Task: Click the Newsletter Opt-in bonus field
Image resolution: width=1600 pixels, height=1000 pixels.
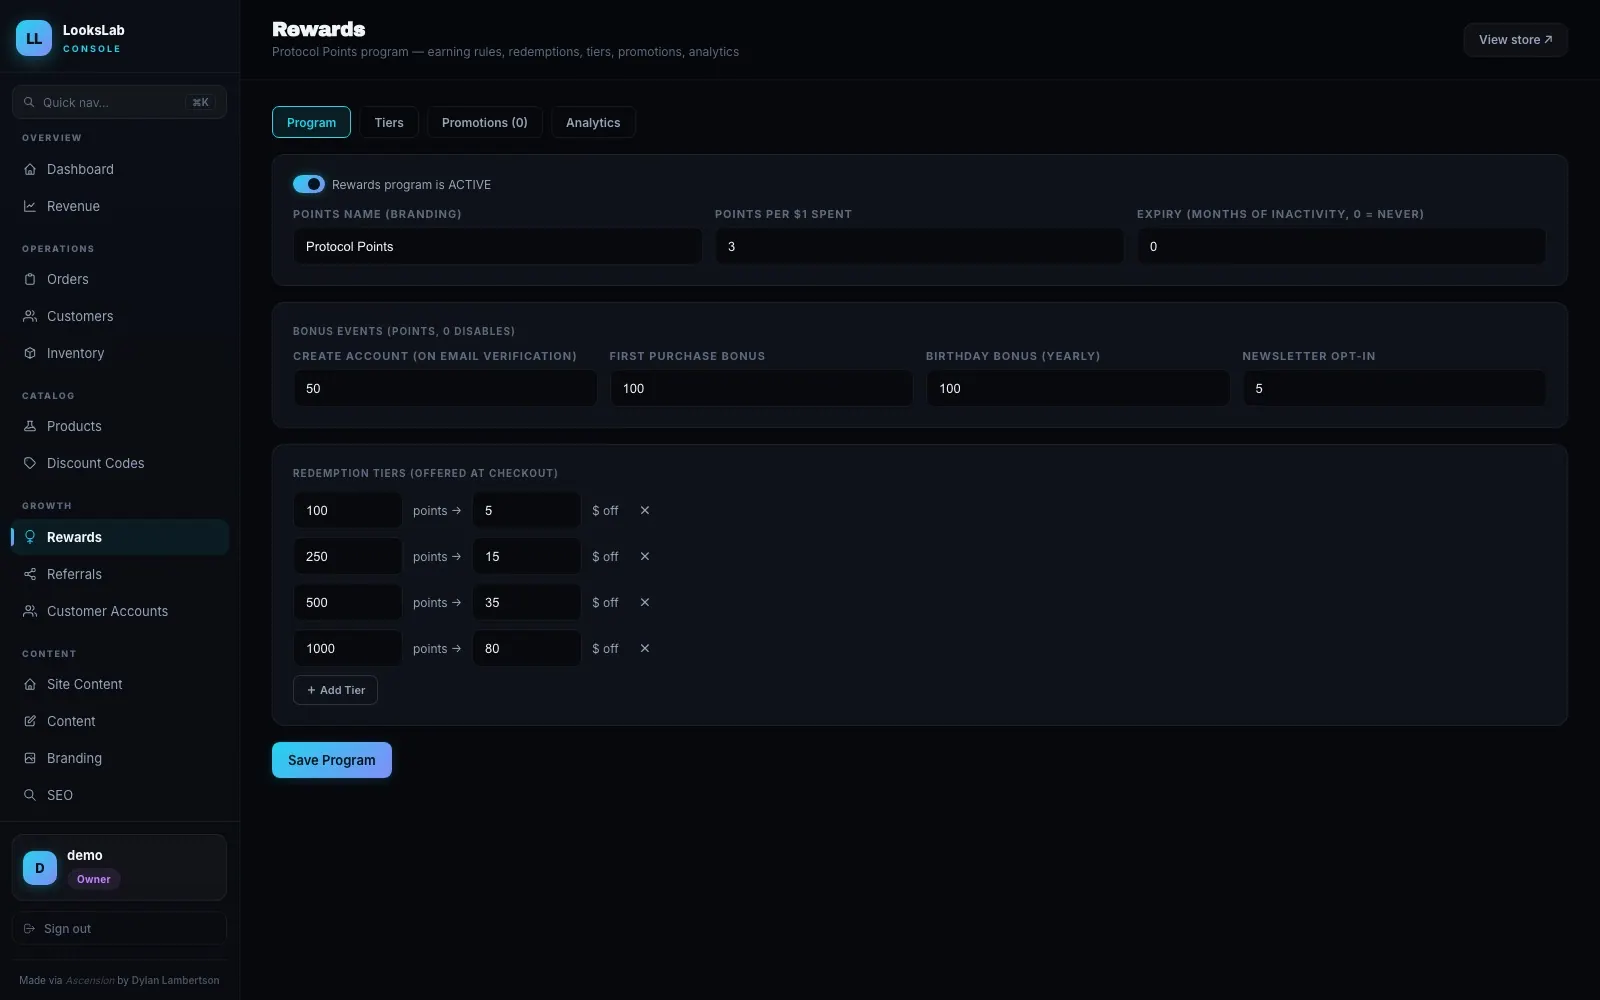Action: [x=1394, y=388]
